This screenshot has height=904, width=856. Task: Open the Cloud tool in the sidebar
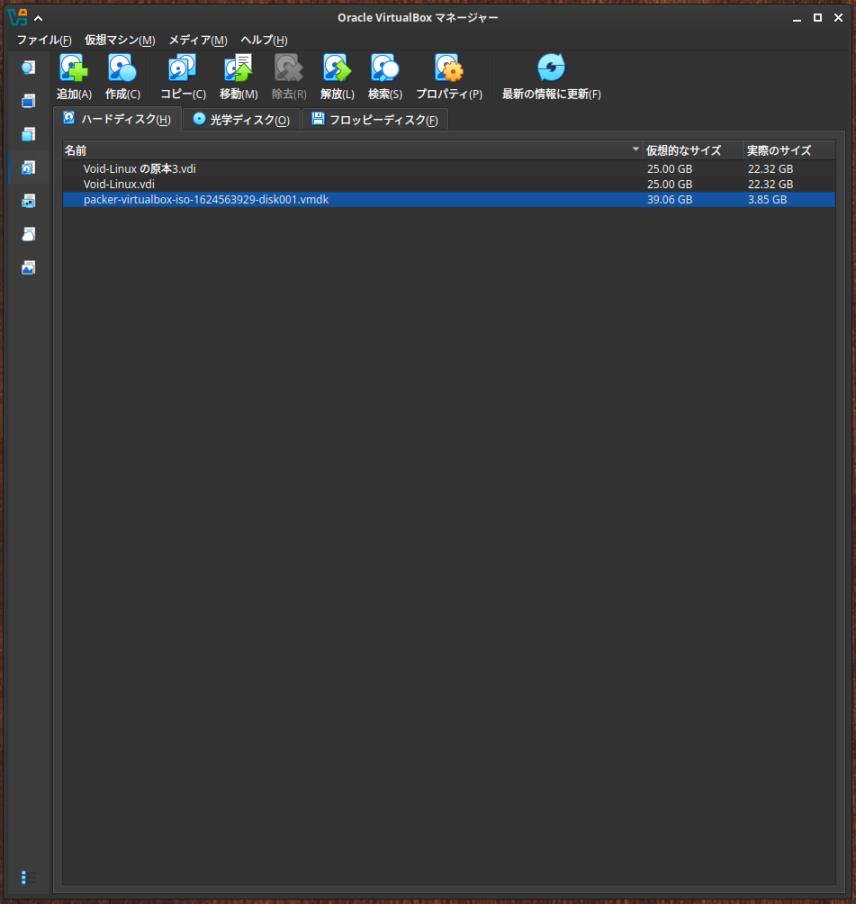click(28, 234)
